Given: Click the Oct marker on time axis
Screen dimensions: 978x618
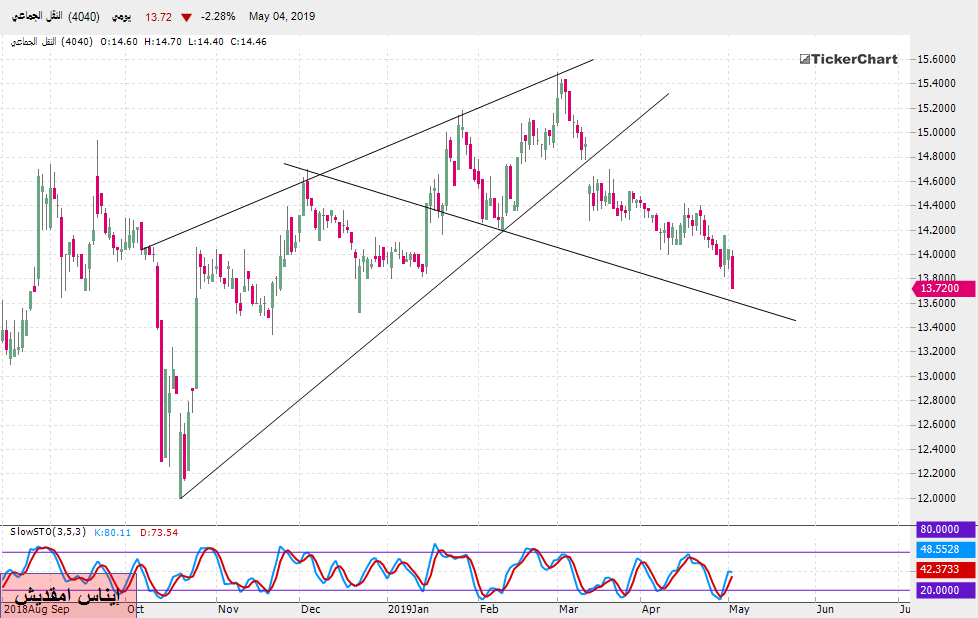Looking at the screenshot, I should click(x=136, y=608).
